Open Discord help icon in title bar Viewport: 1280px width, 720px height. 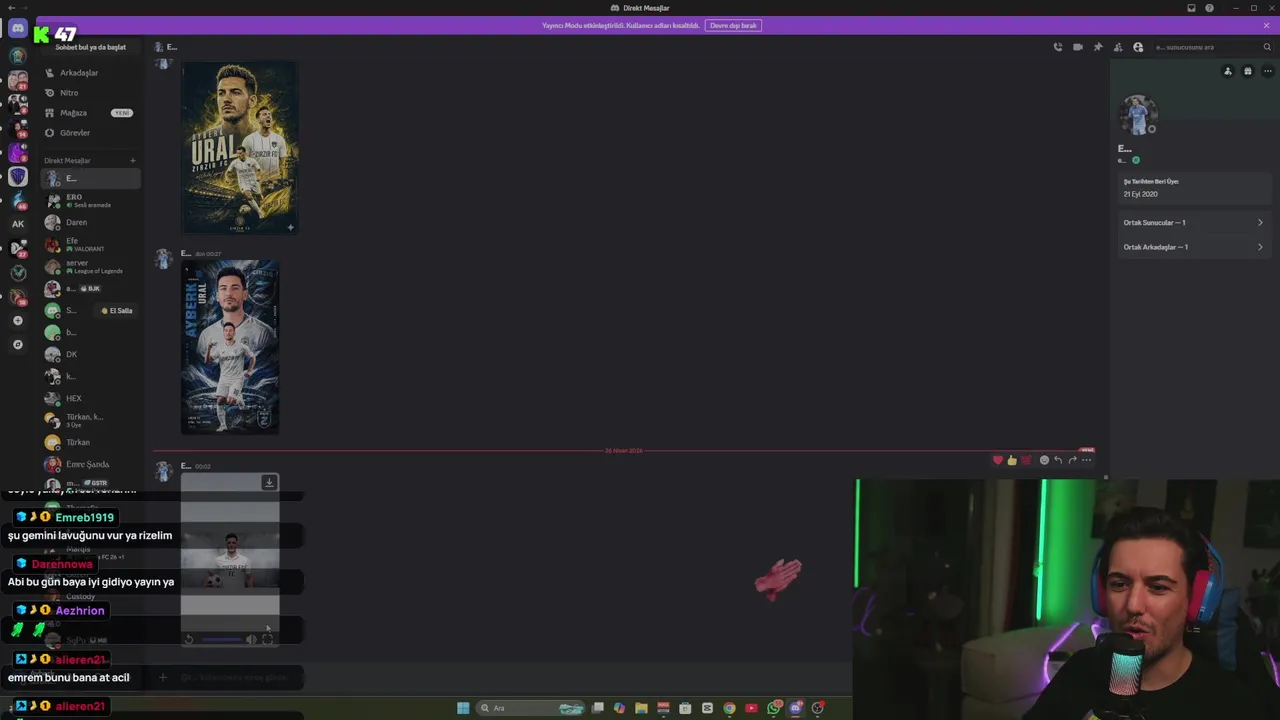click(x=1209, y=8)
